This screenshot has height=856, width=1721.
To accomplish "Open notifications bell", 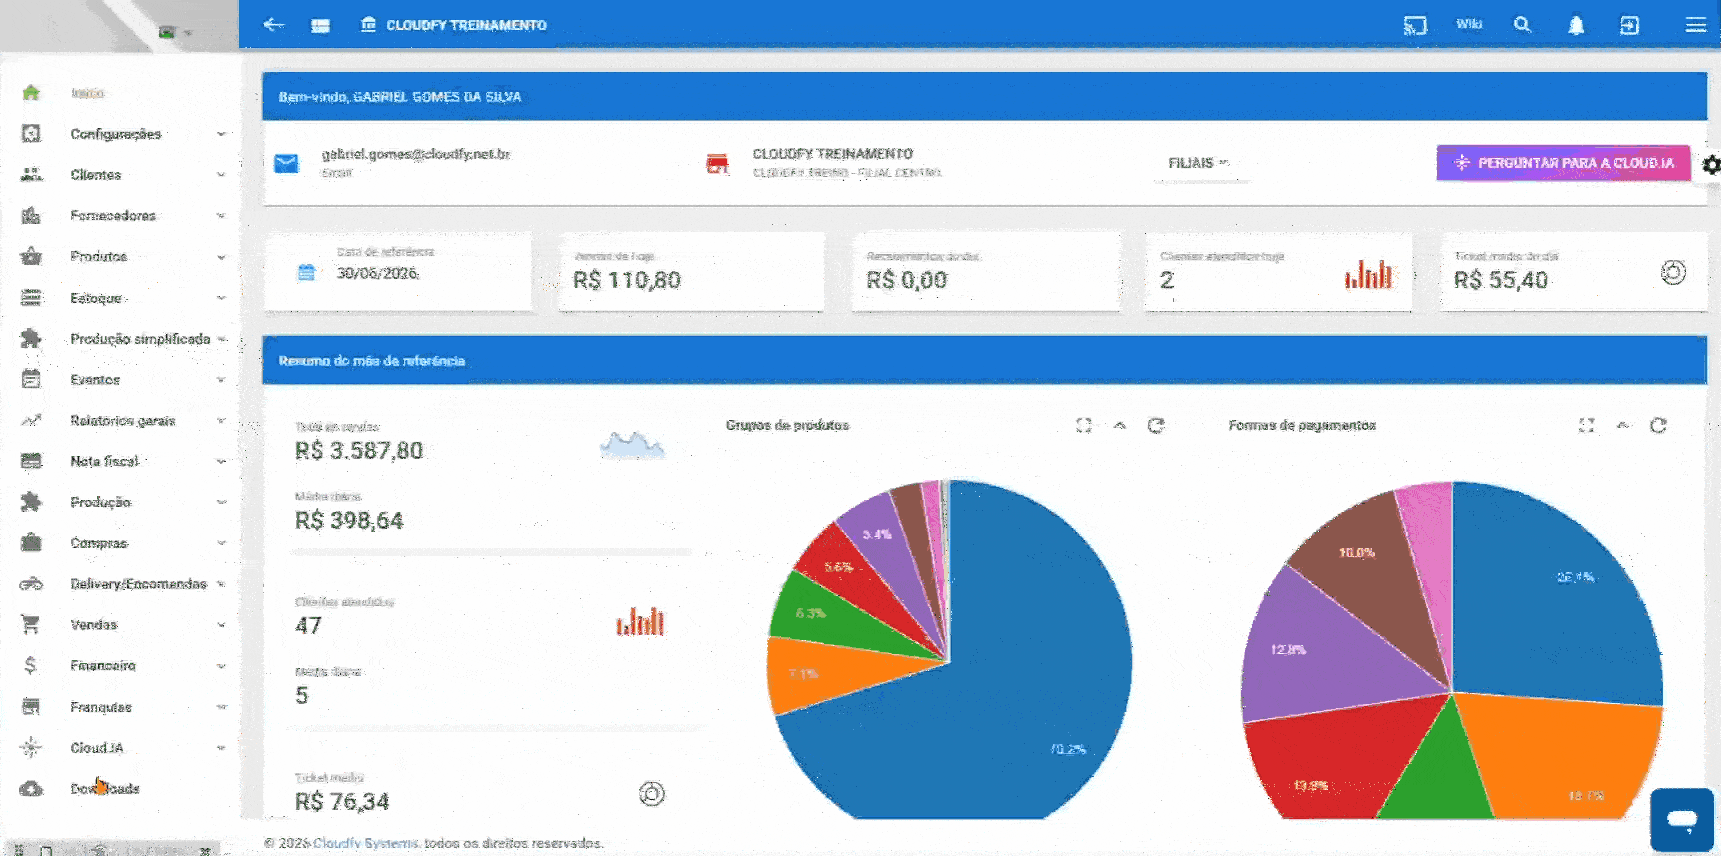I will click(x=1576, y=25).
